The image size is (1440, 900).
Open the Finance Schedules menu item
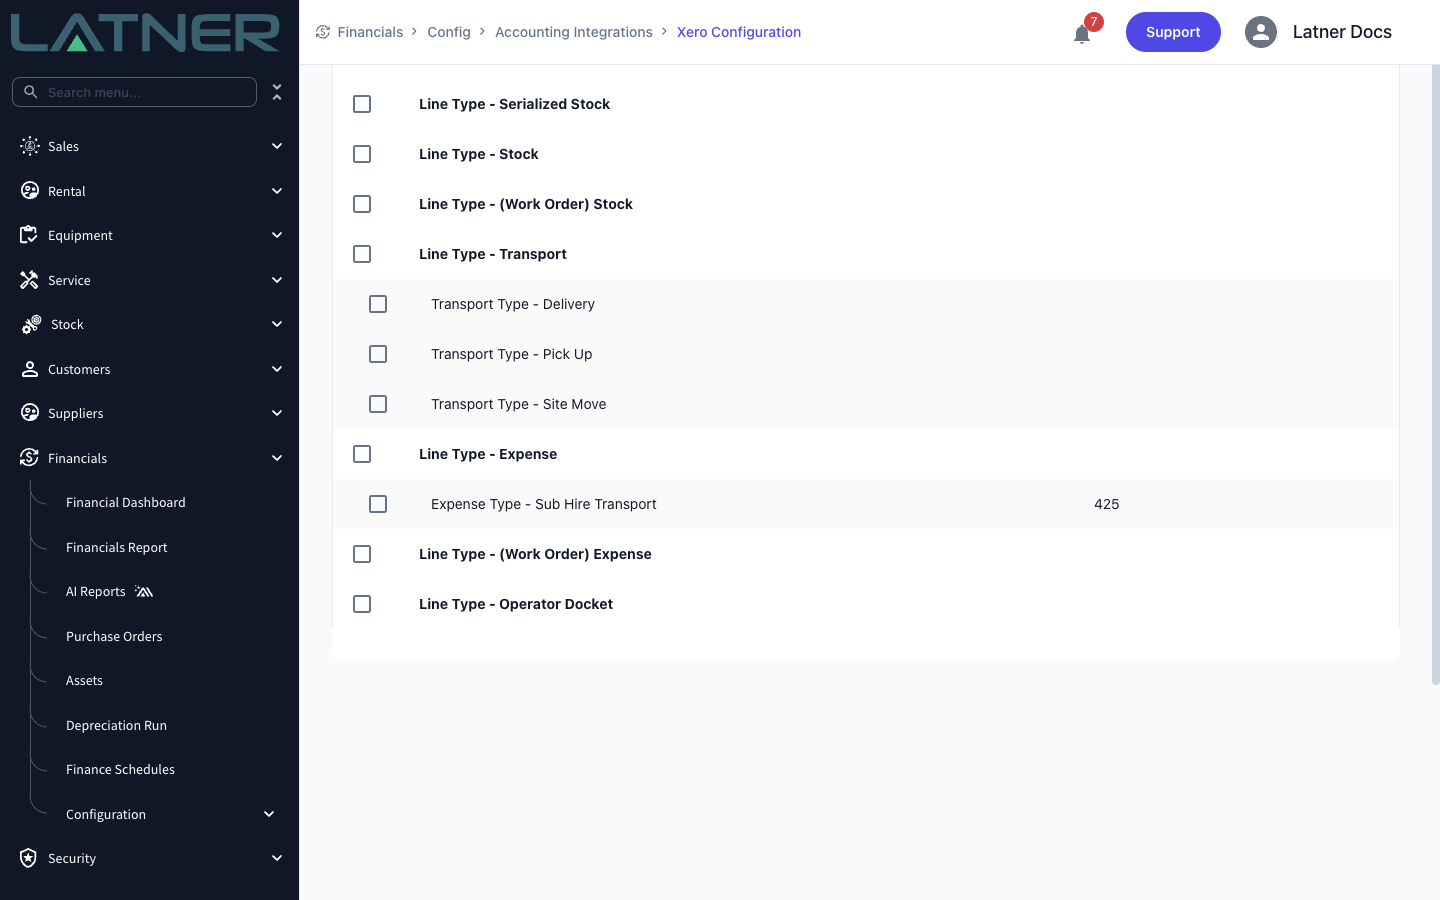[x=120, y=770]
